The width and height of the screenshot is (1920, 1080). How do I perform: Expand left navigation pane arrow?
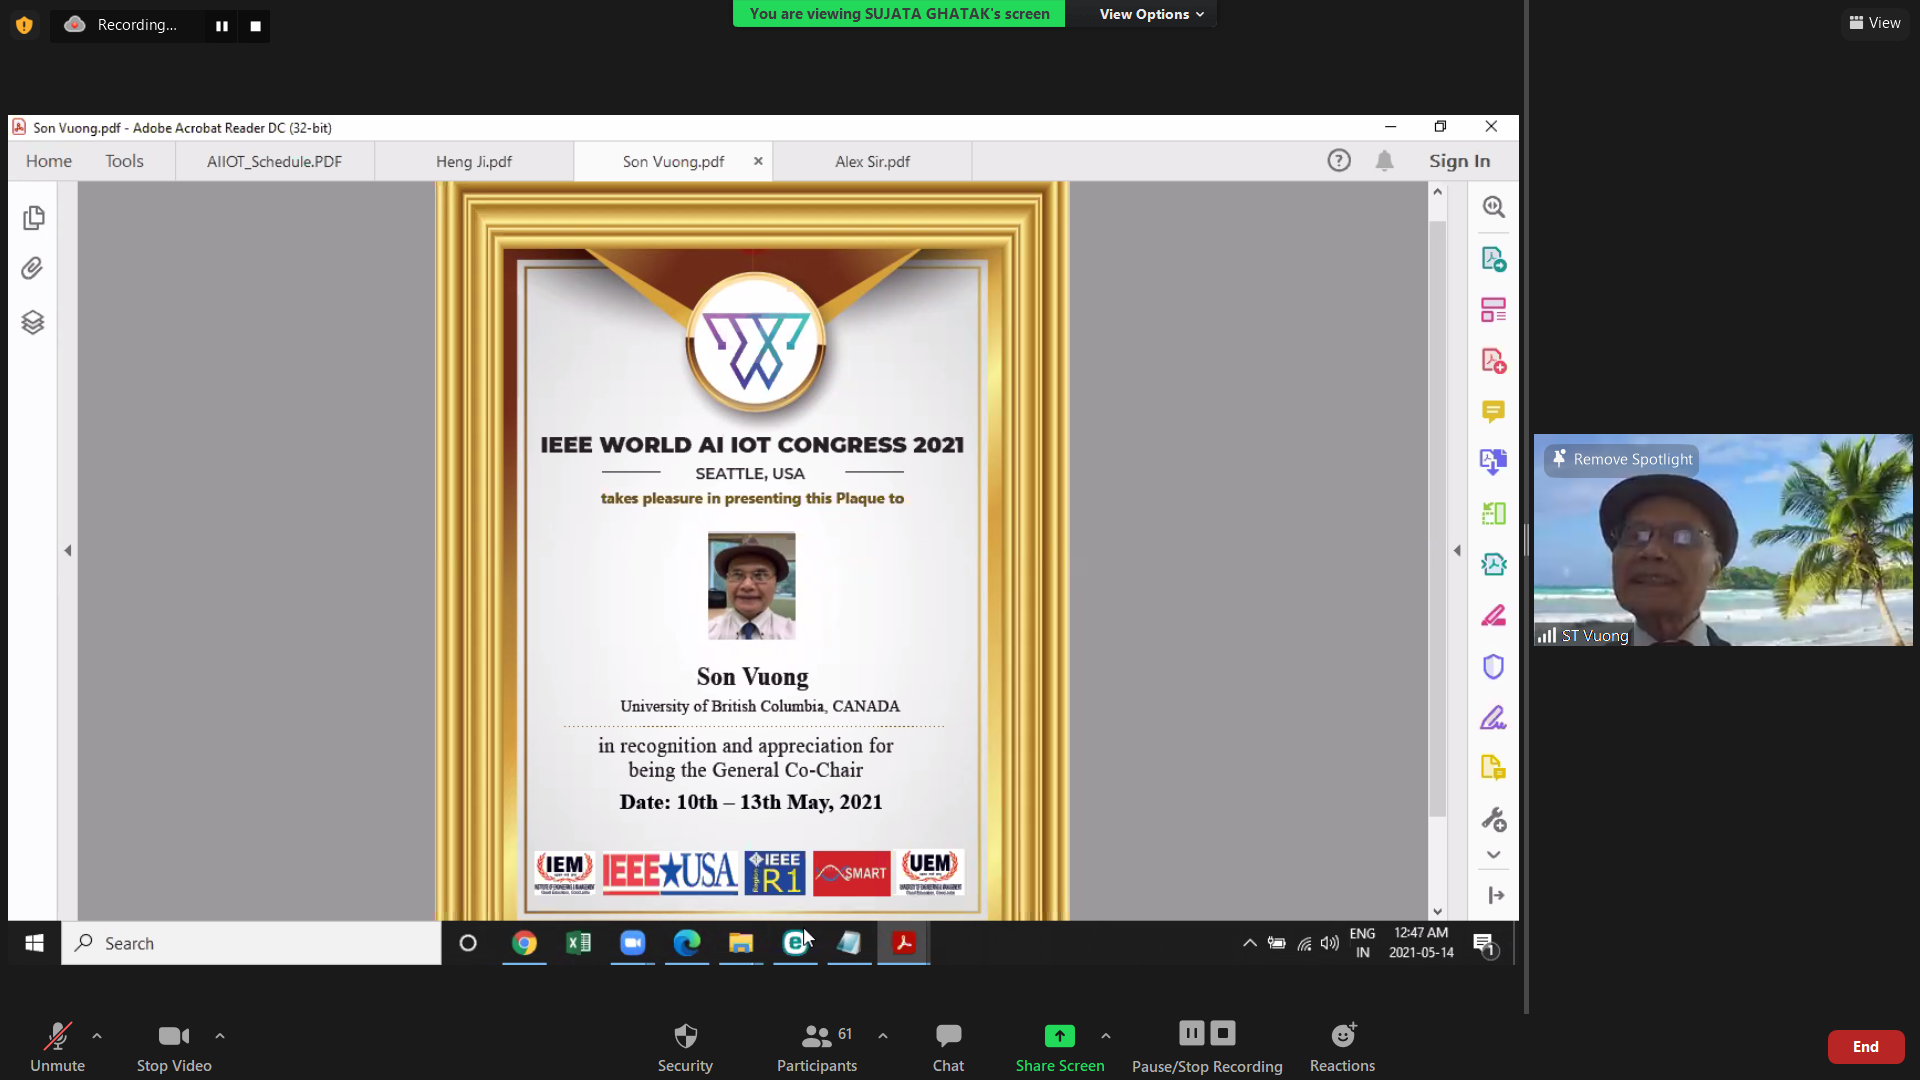tap(68, 550)
